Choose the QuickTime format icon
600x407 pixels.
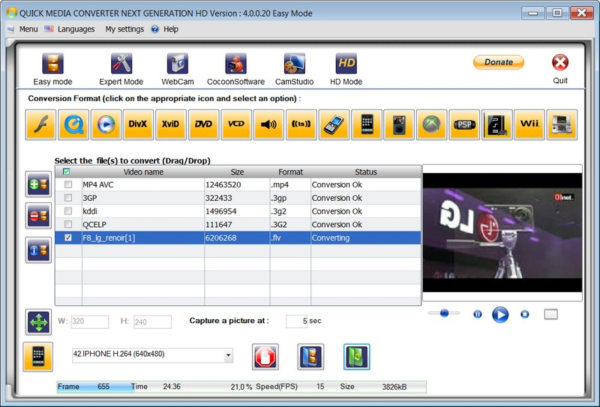(71, 125)
